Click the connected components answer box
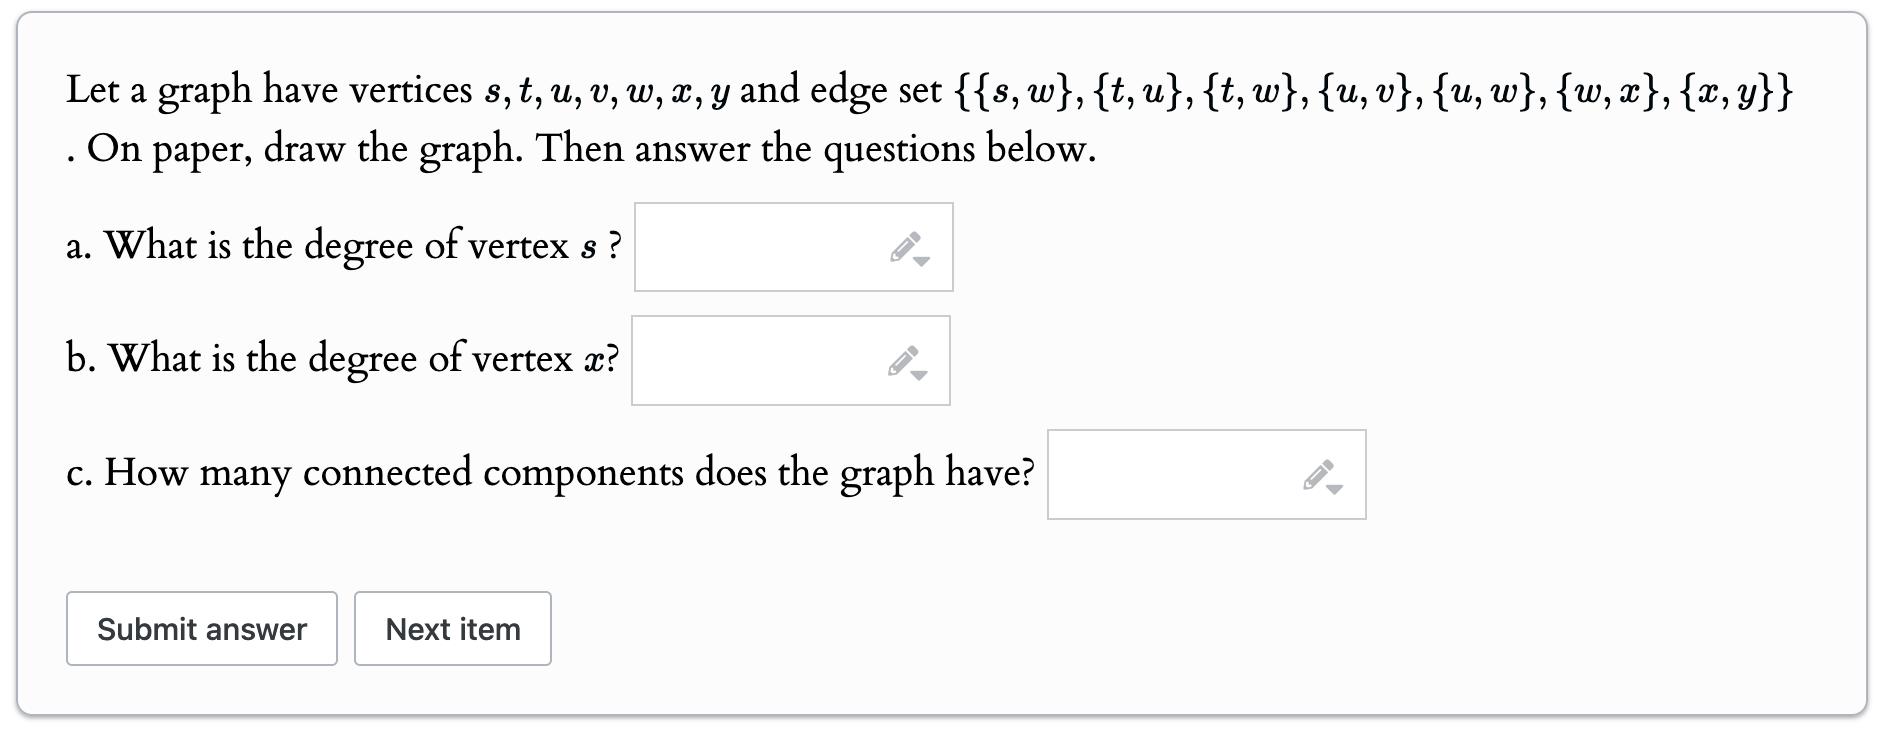 tap(1180, 475)
